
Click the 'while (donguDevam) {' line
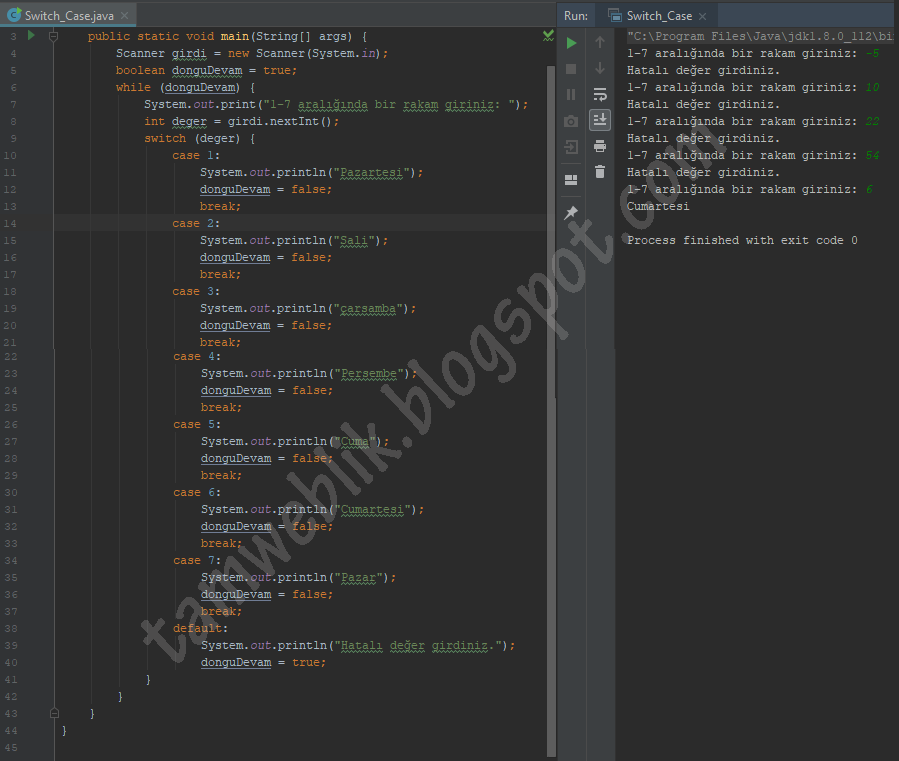185,87
